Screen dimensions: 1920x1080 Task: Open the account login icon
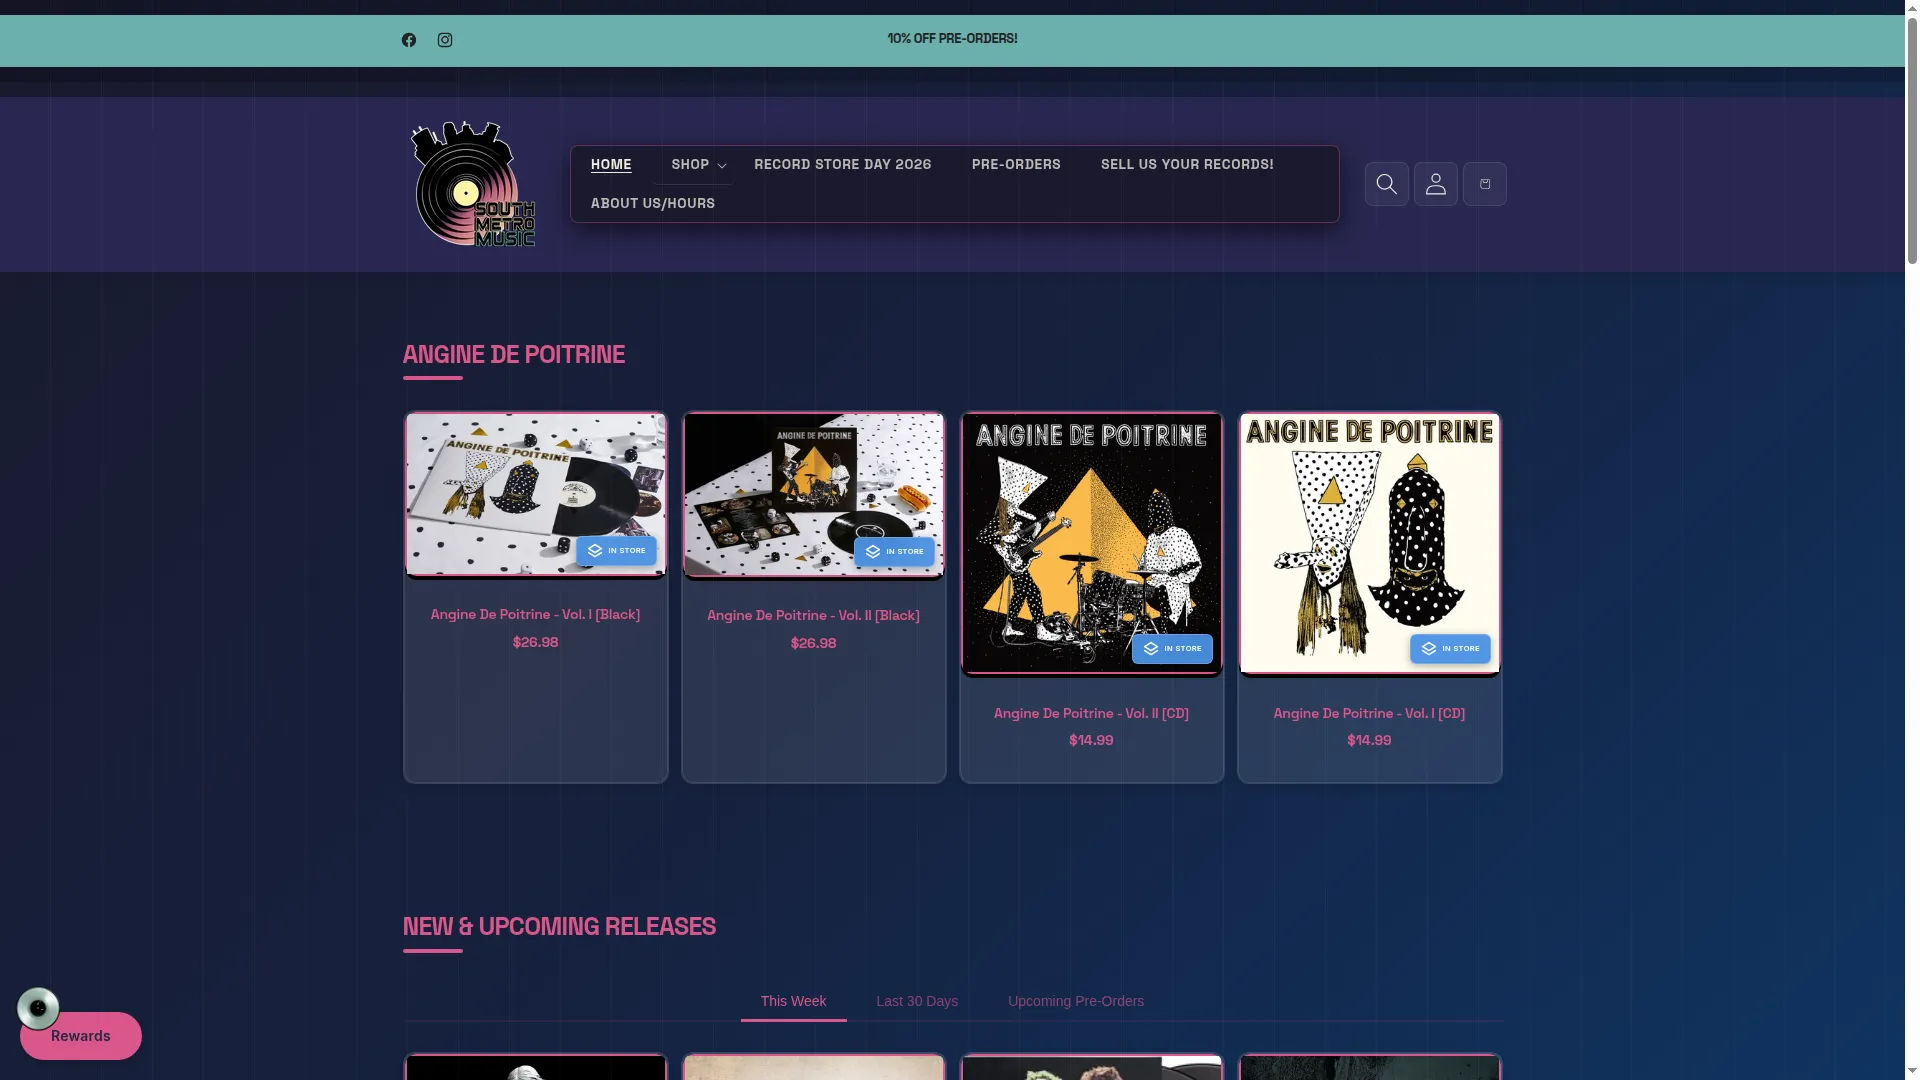click(x=1435, y=184)
